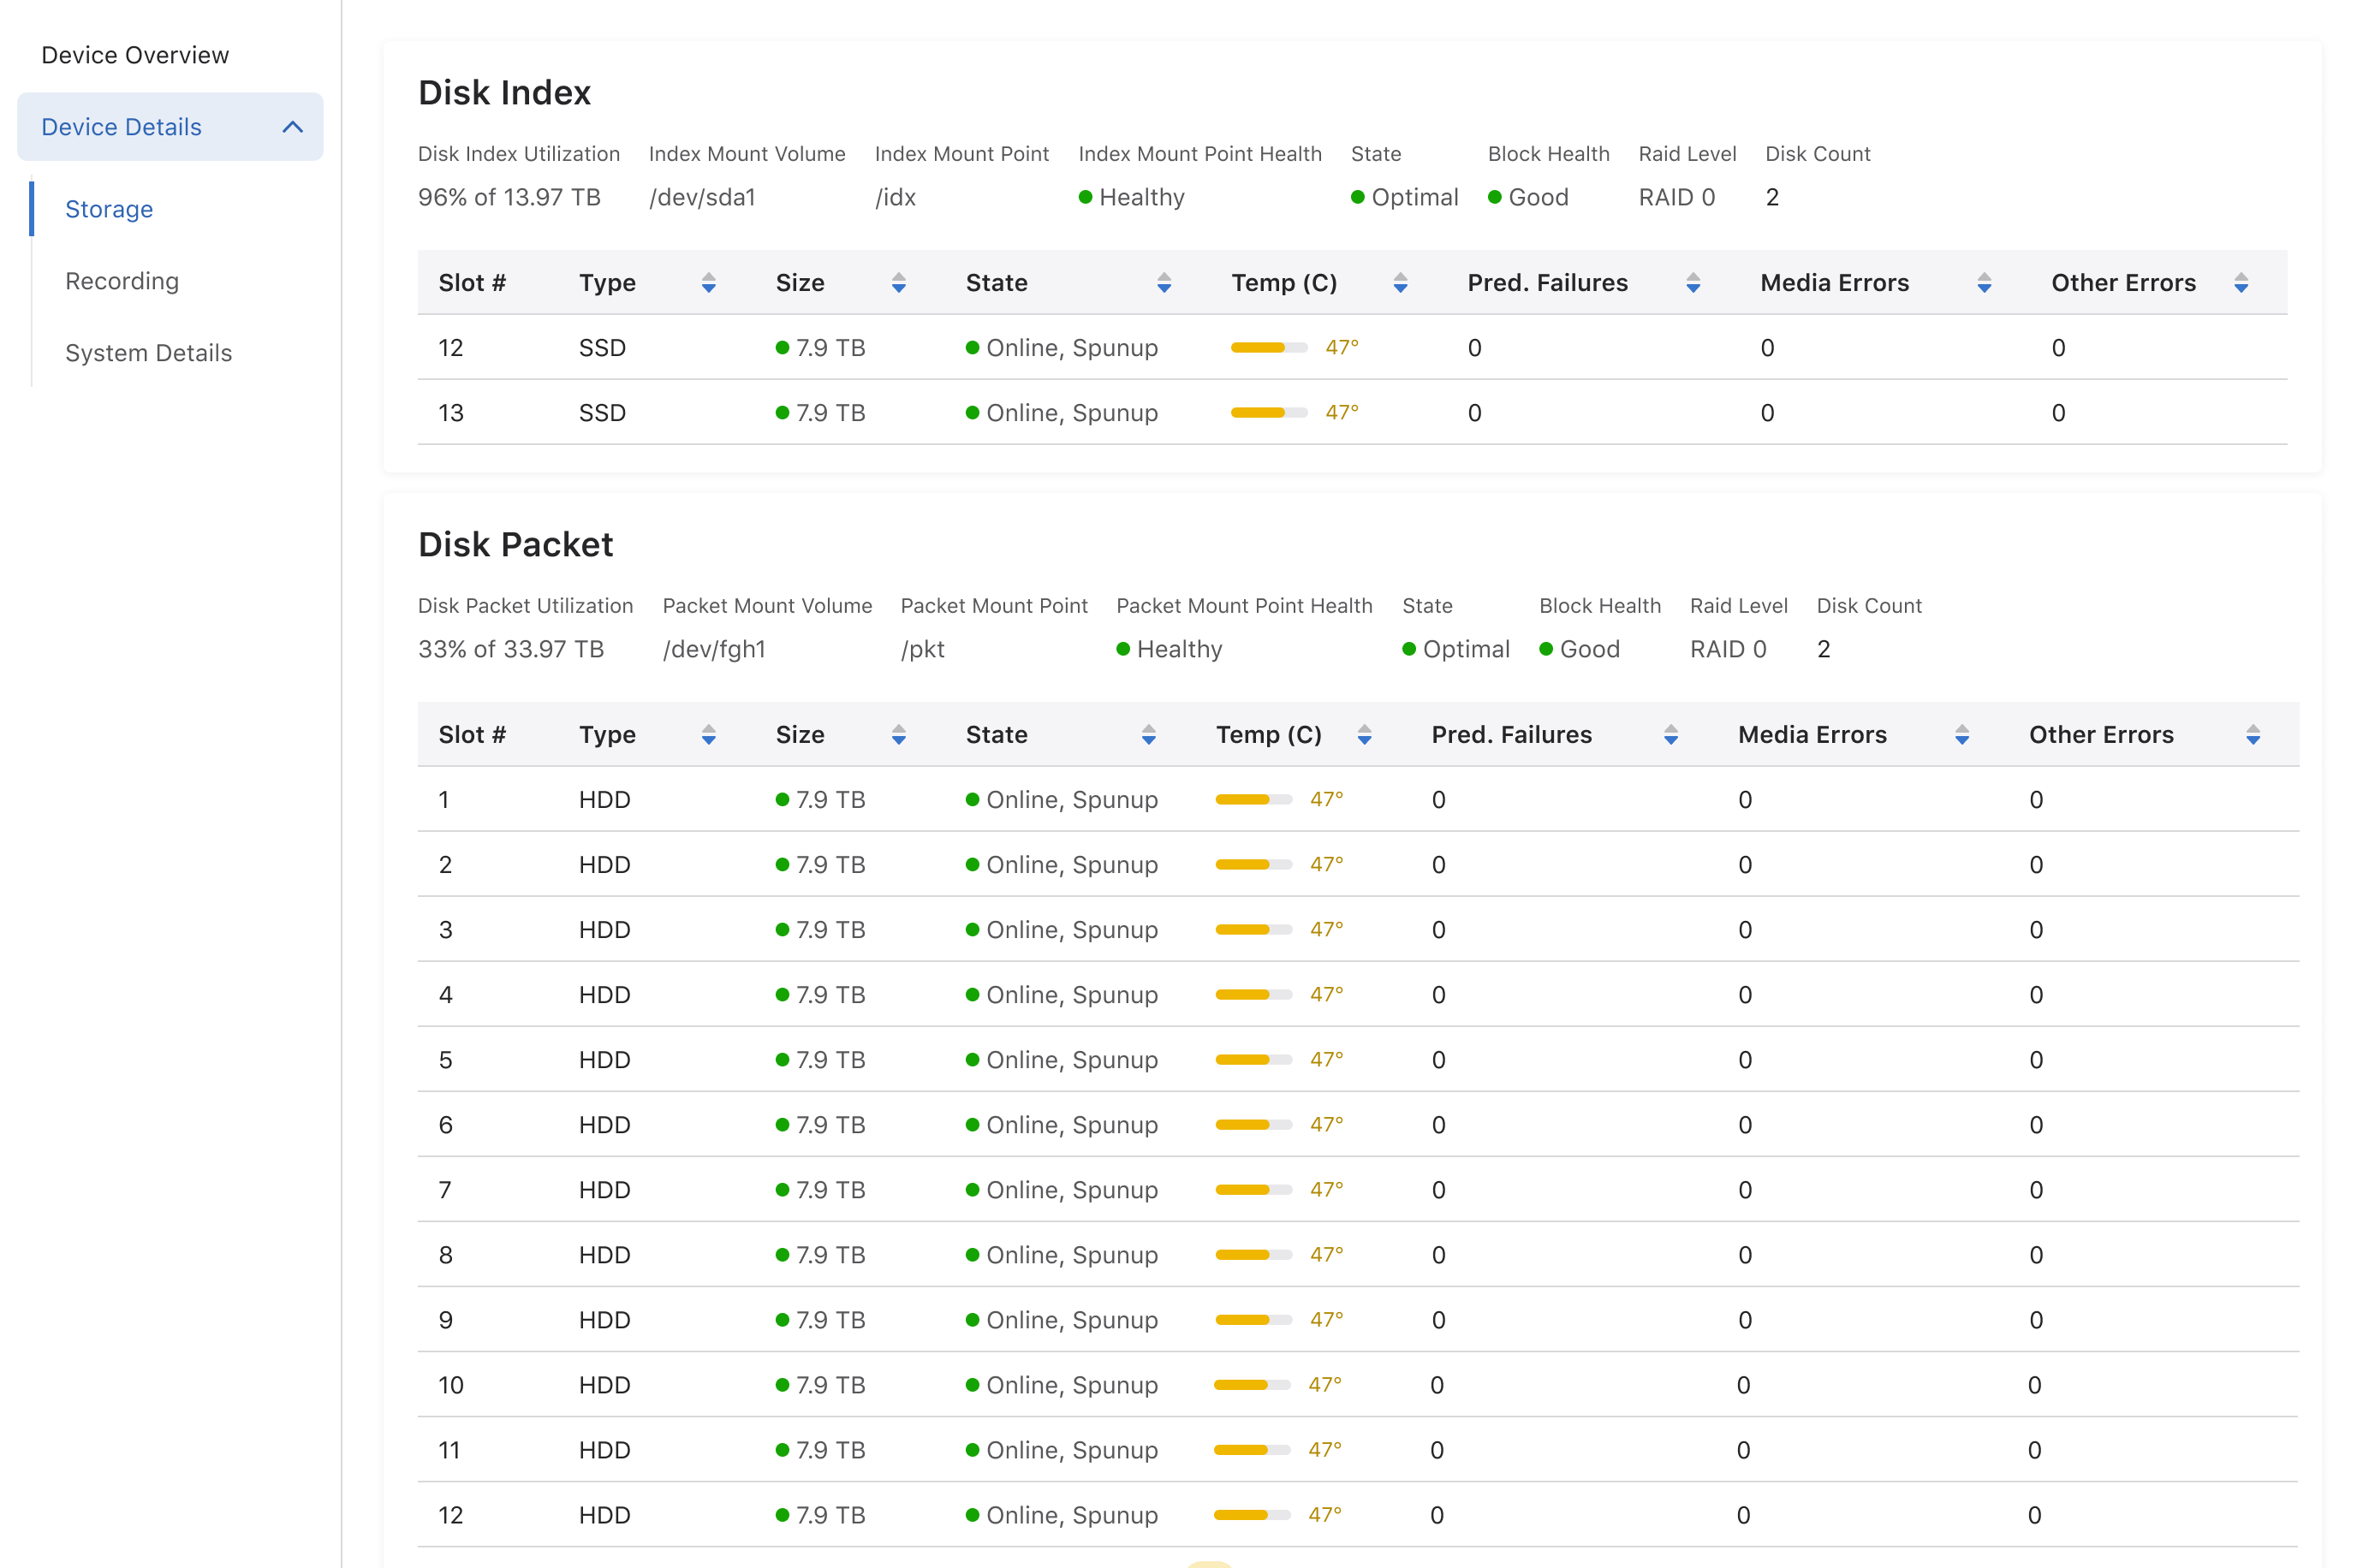Collapse the Device Details chevron
2363x1568 pixels.
coord(292,127)
